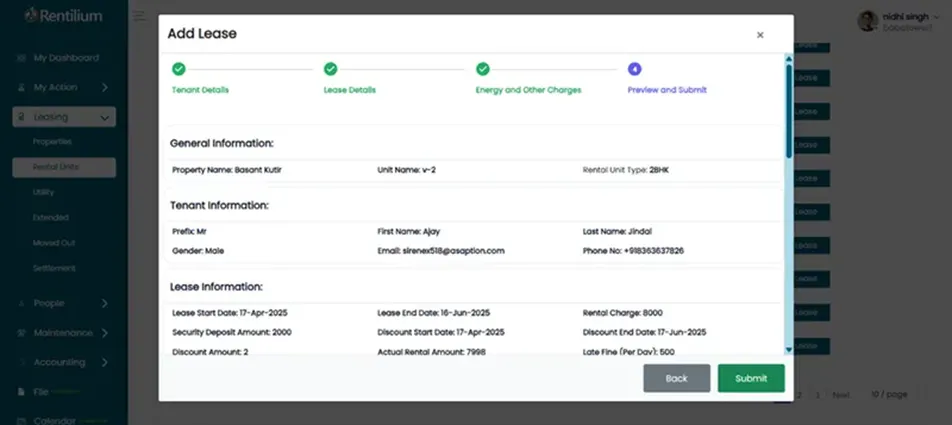Click nidhi singh profile avatar
The height and width of the screenshot is (425, 952).
[x=868, y=21]
